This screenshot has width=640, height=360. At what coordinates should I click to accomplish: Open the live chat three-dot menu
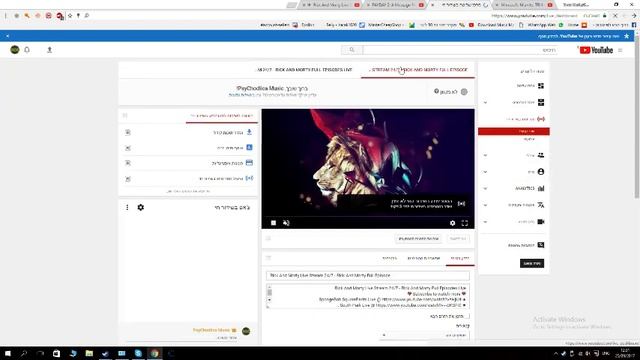(127, 207)
